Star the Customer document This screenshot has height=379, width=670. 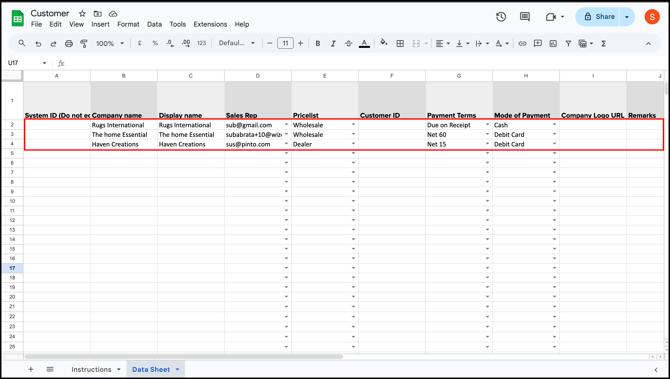pos(82,14)
